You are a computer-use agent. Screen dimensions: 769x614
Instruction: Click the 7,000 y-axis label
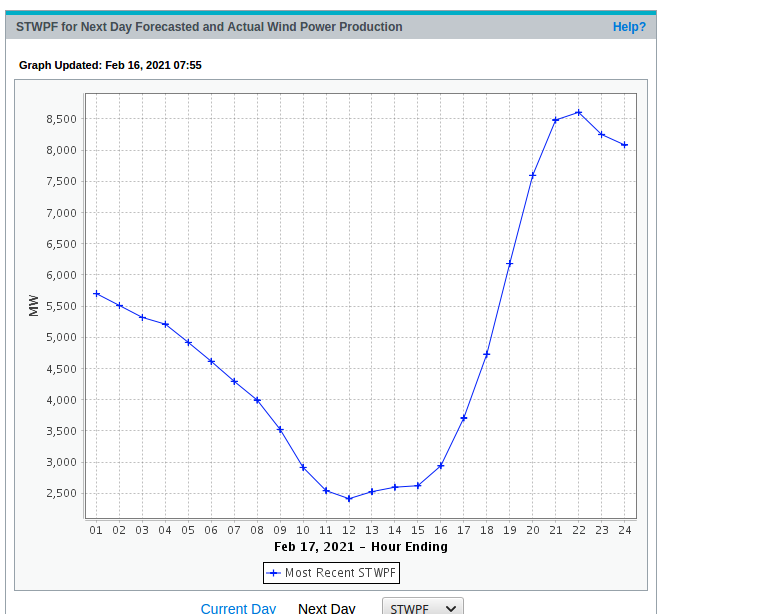point(62,213)
